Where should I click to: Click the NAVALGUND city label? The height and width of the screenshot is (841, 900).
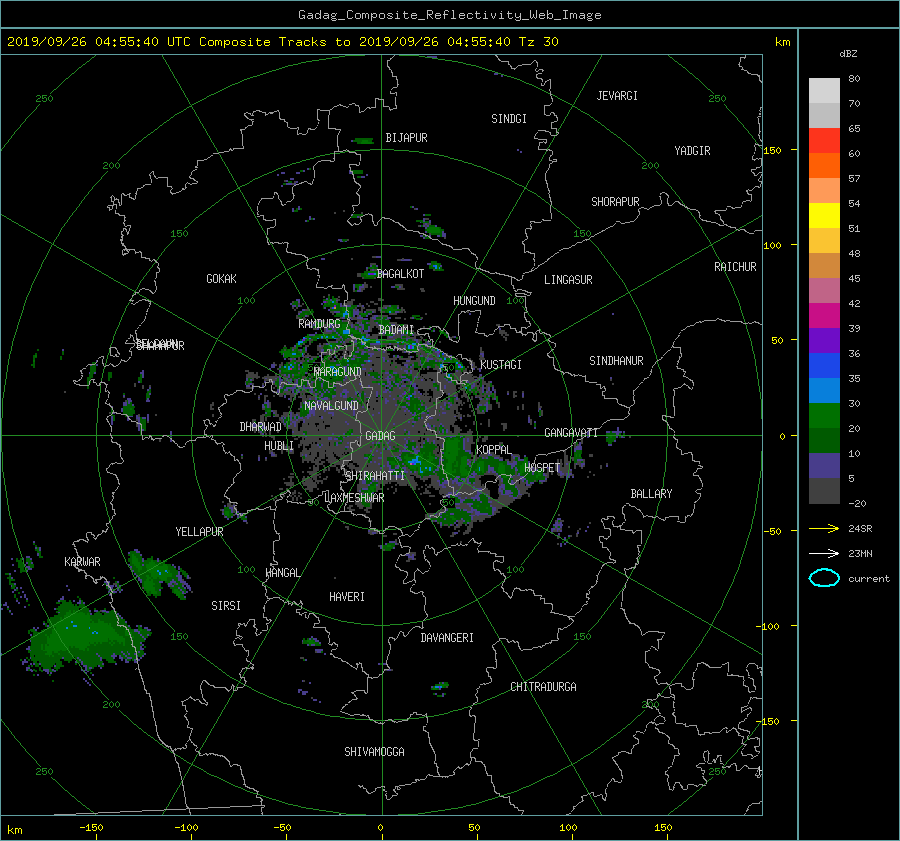tap(331, 406)
